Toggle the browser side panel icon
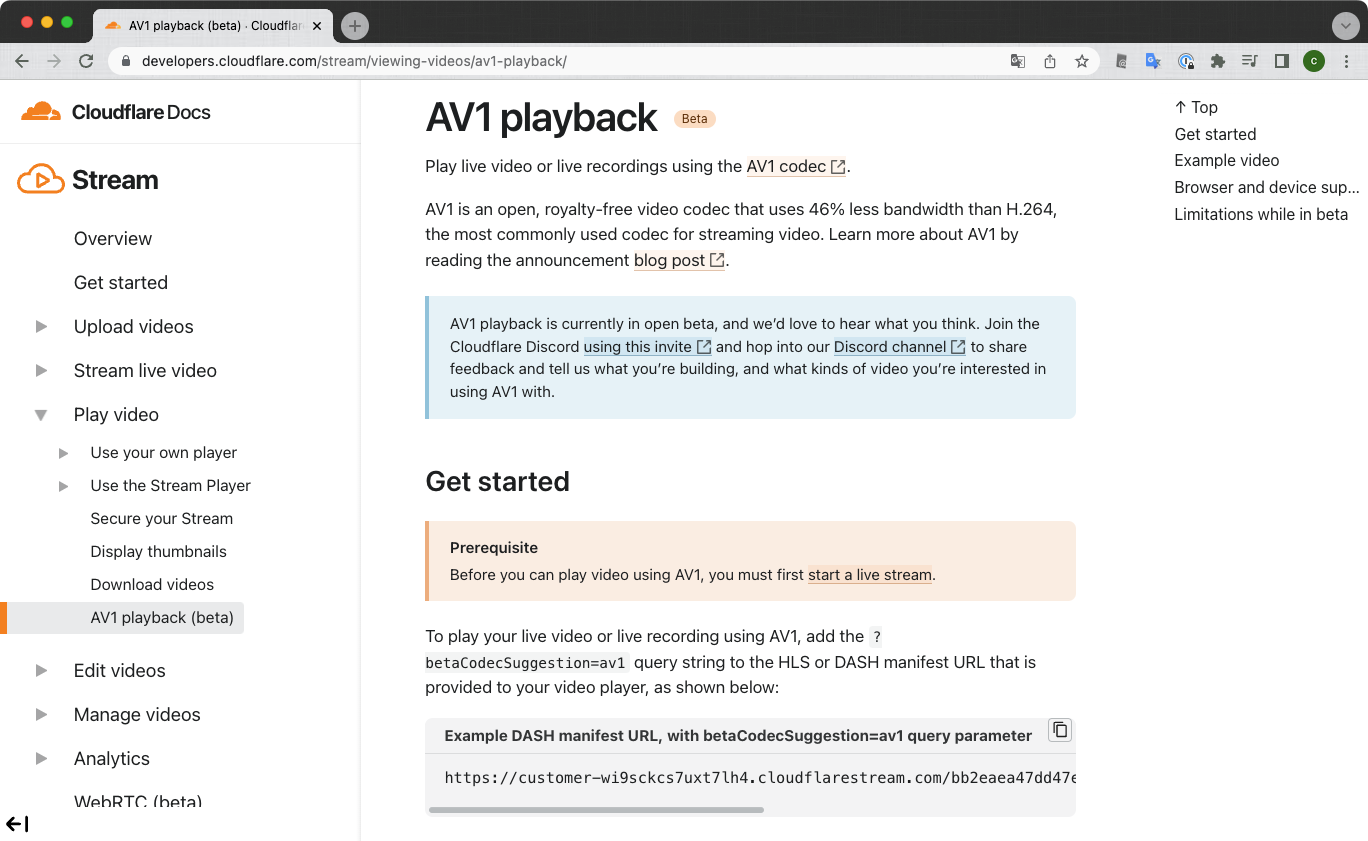The width and height of the screenshot is (1368, 841). [1281, 61]
